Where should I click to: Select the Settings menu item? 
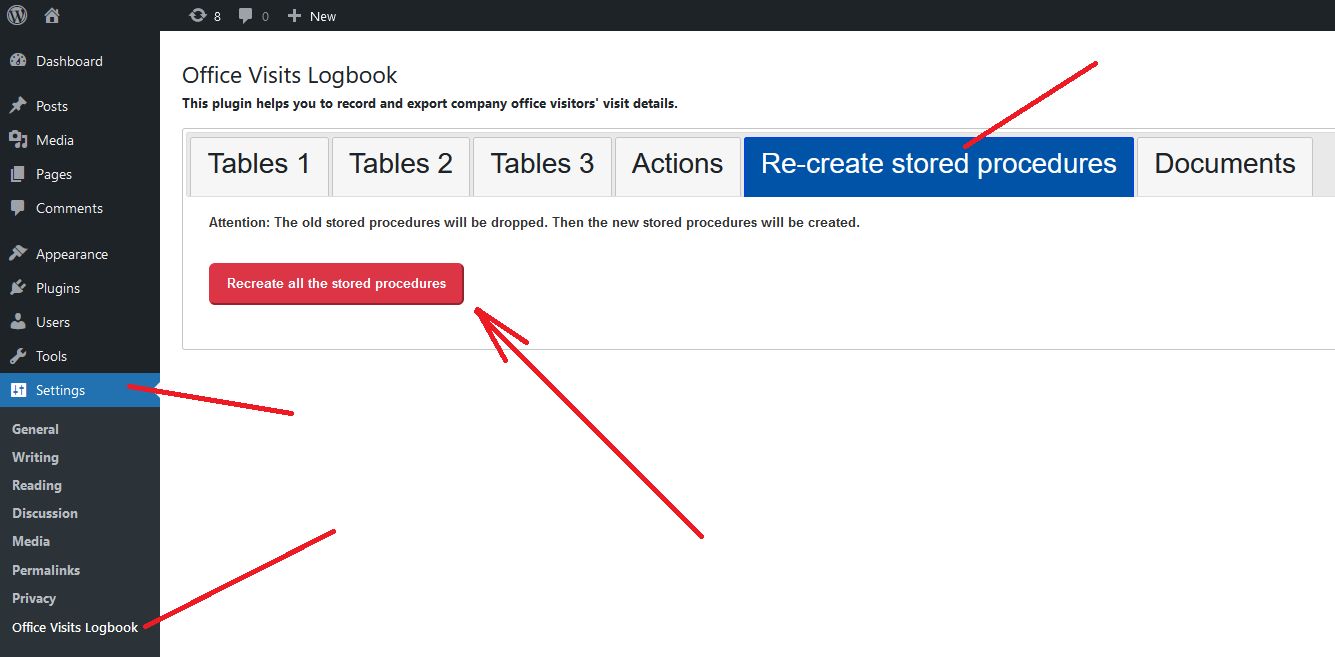tap(80, 390)
